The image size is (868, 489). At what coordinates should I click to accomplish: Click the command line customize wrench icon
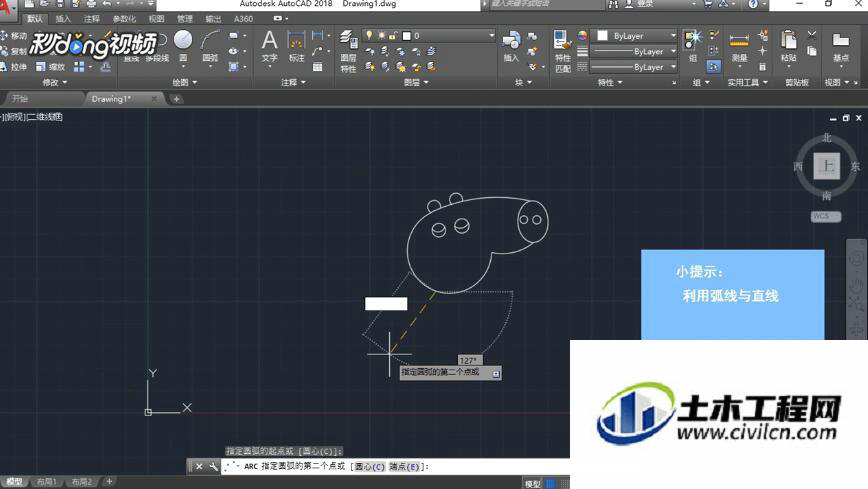[214, 466]
